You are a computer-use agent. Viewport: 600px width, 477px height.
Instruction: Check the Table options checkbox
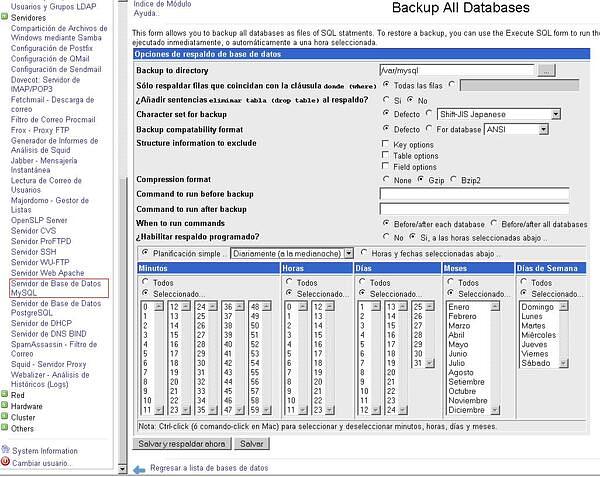(386, 156)
